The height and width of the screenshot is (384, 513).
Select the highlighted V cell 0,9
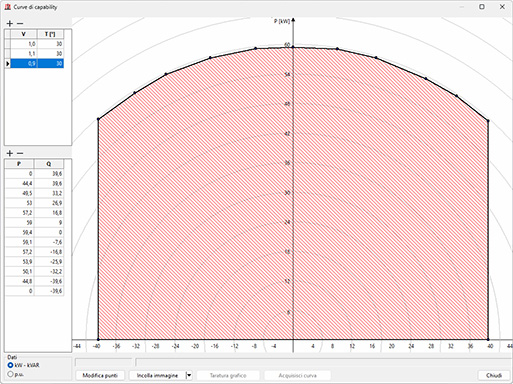(24, 63)
